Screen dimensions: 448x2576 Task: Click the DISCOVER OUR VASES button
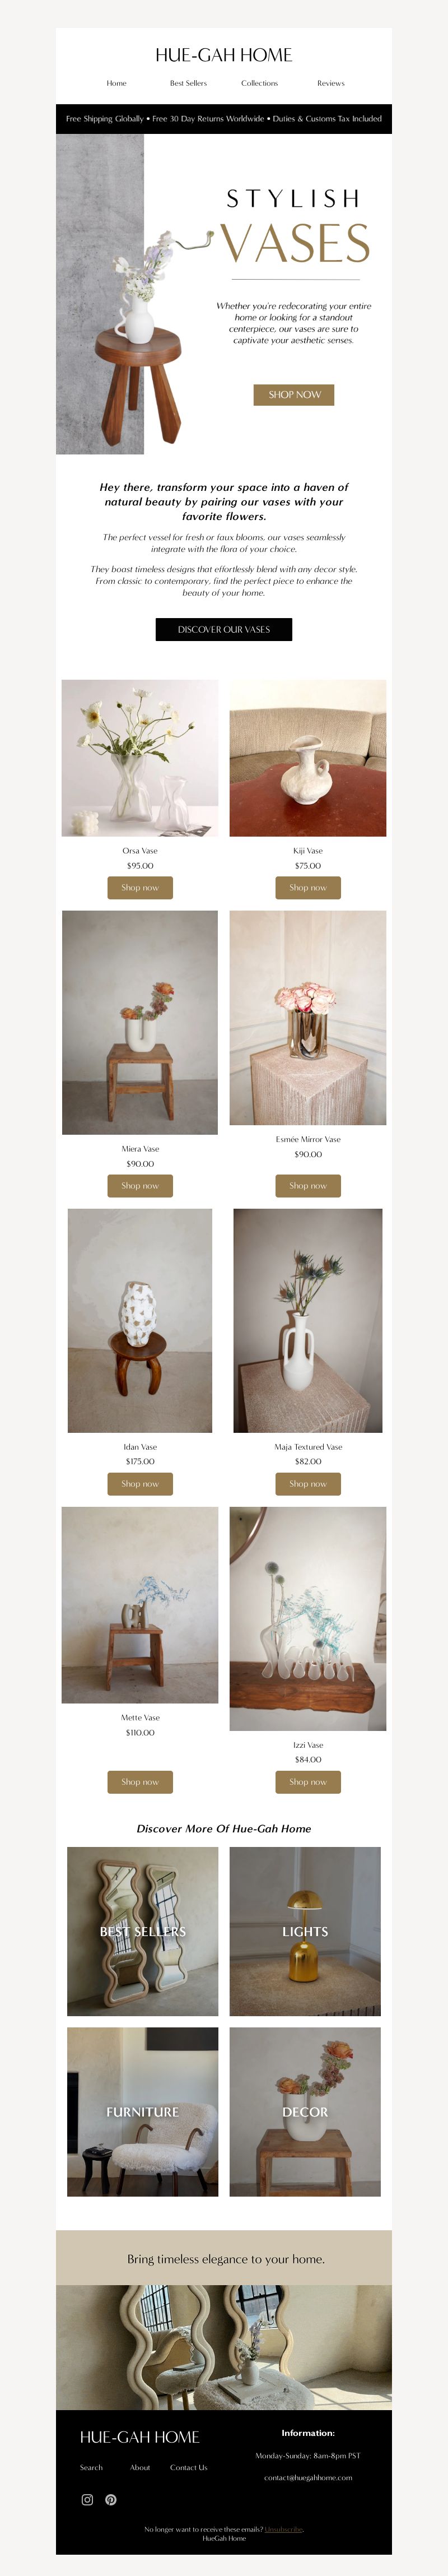[224, 629]
